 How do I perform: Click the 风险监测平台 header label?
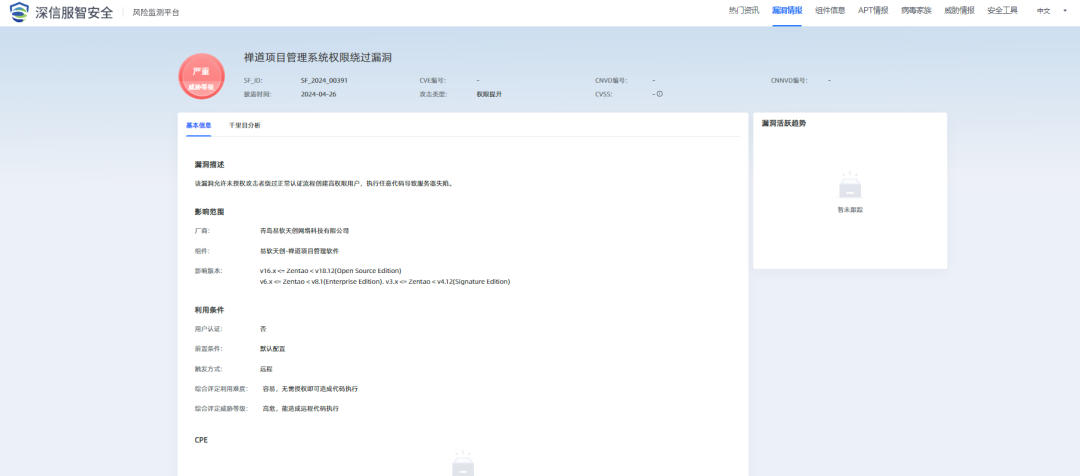[156, 12]
